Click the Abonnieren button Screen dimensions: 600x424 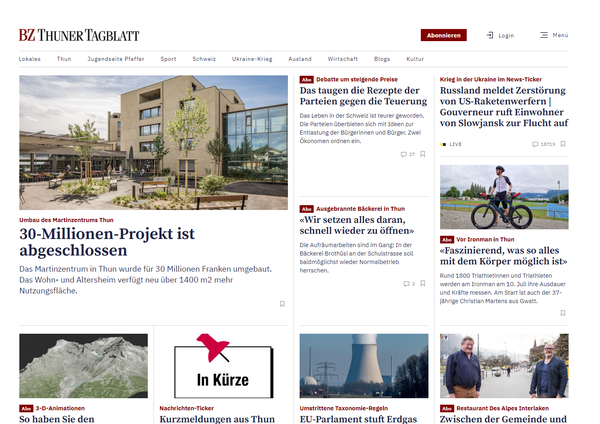point(443,35)
